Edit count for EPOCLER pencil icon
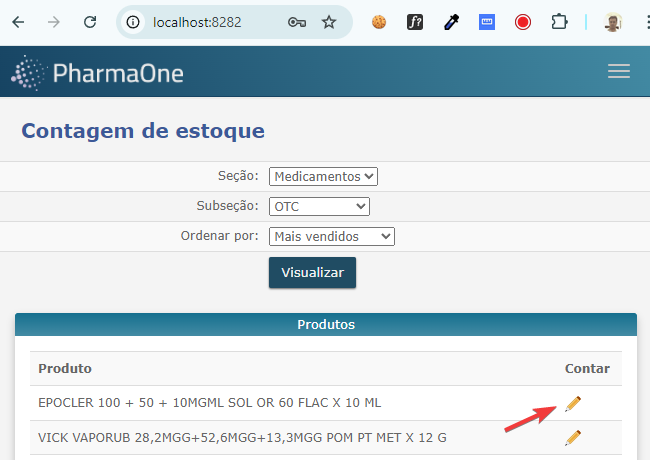Screen dimensions: 650x460 pyautogui.click(x=573, y=404)
